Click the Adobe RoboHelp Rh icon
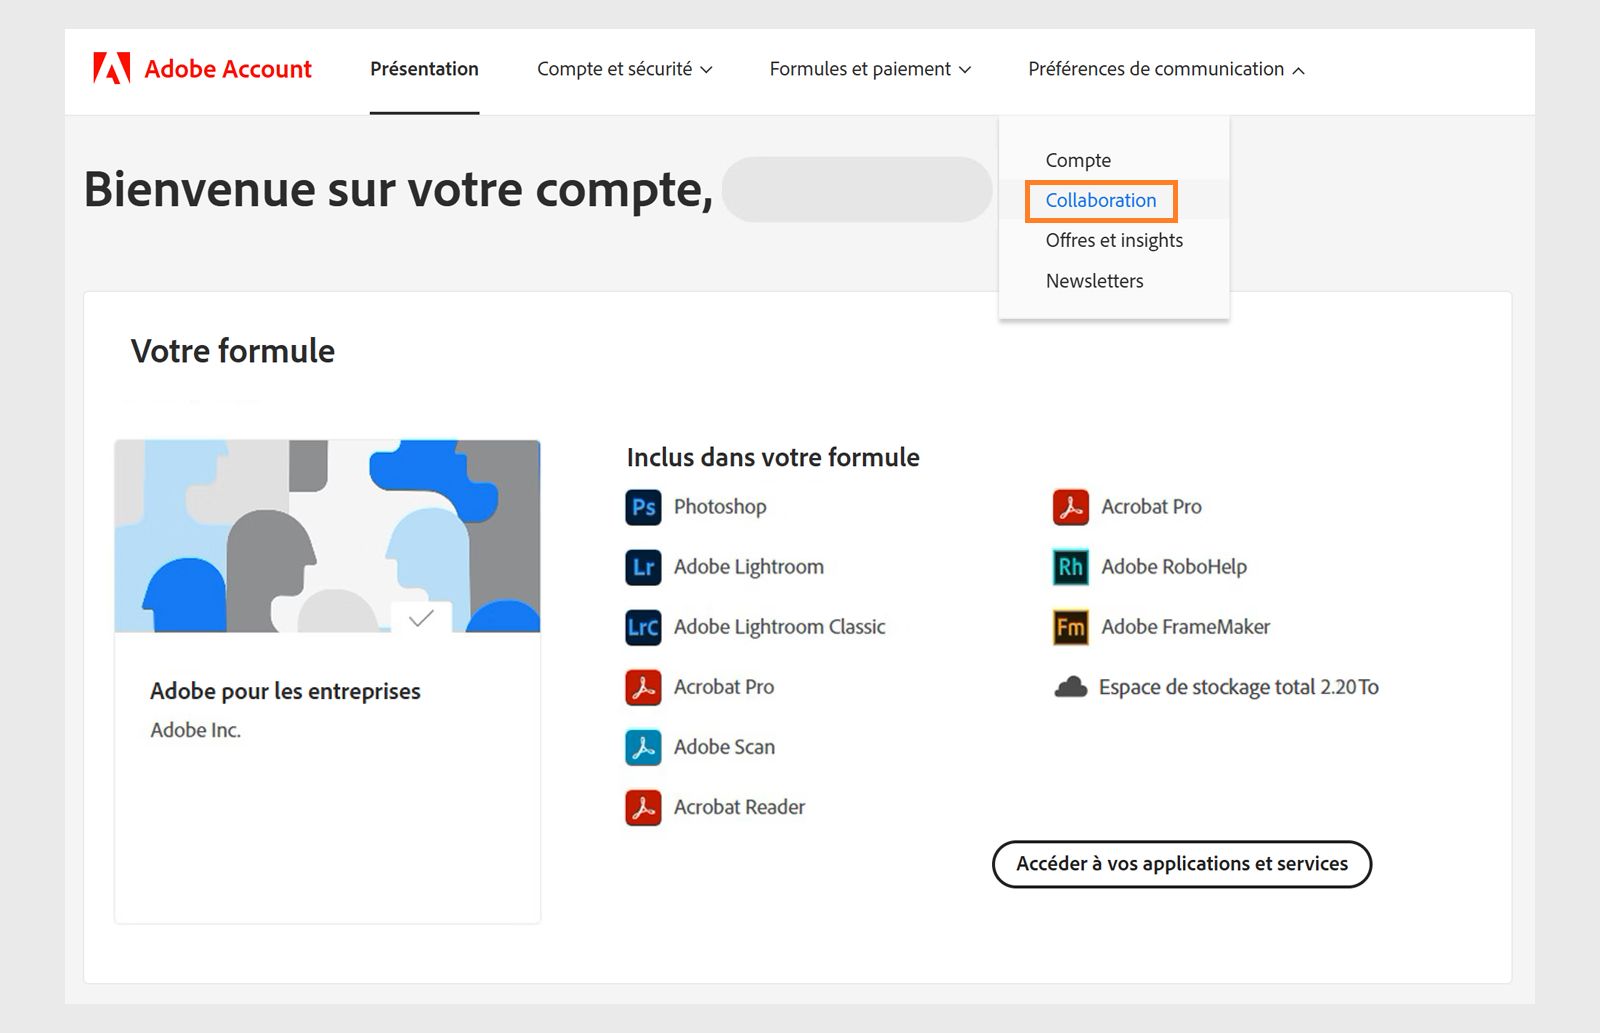1600x1033 pixels. click(1071, 567)
